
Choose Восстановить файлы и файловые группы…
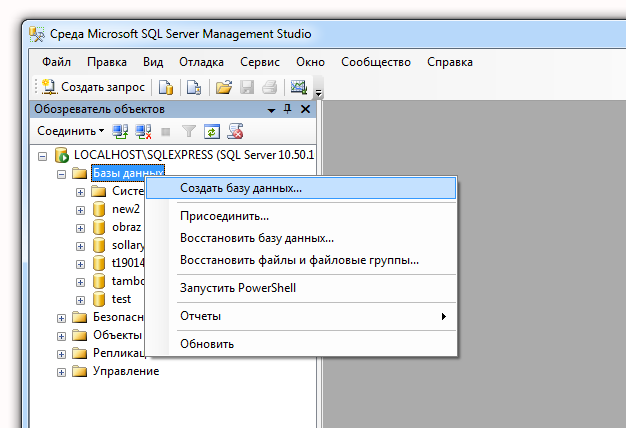coord(301,260)
